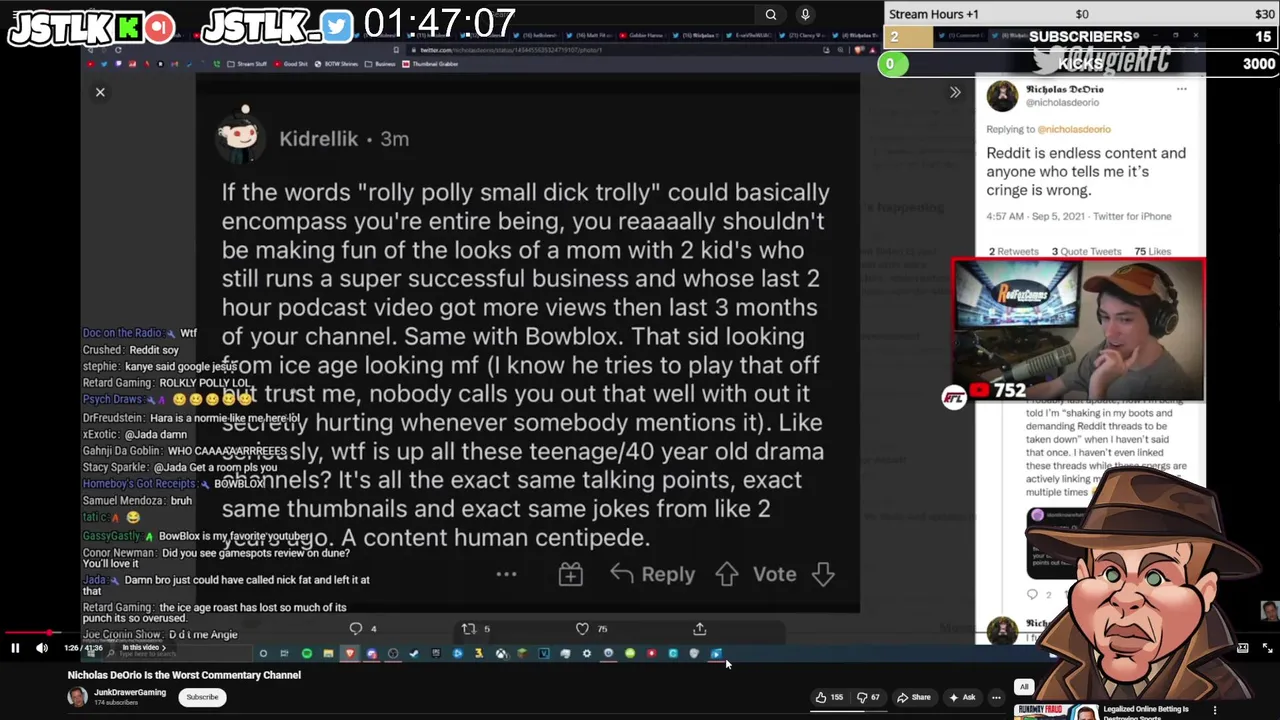The width and height of the screenshot is (1280, 720).
Task: Open the Task View taskbar button
Action: [x=284, y=654]
